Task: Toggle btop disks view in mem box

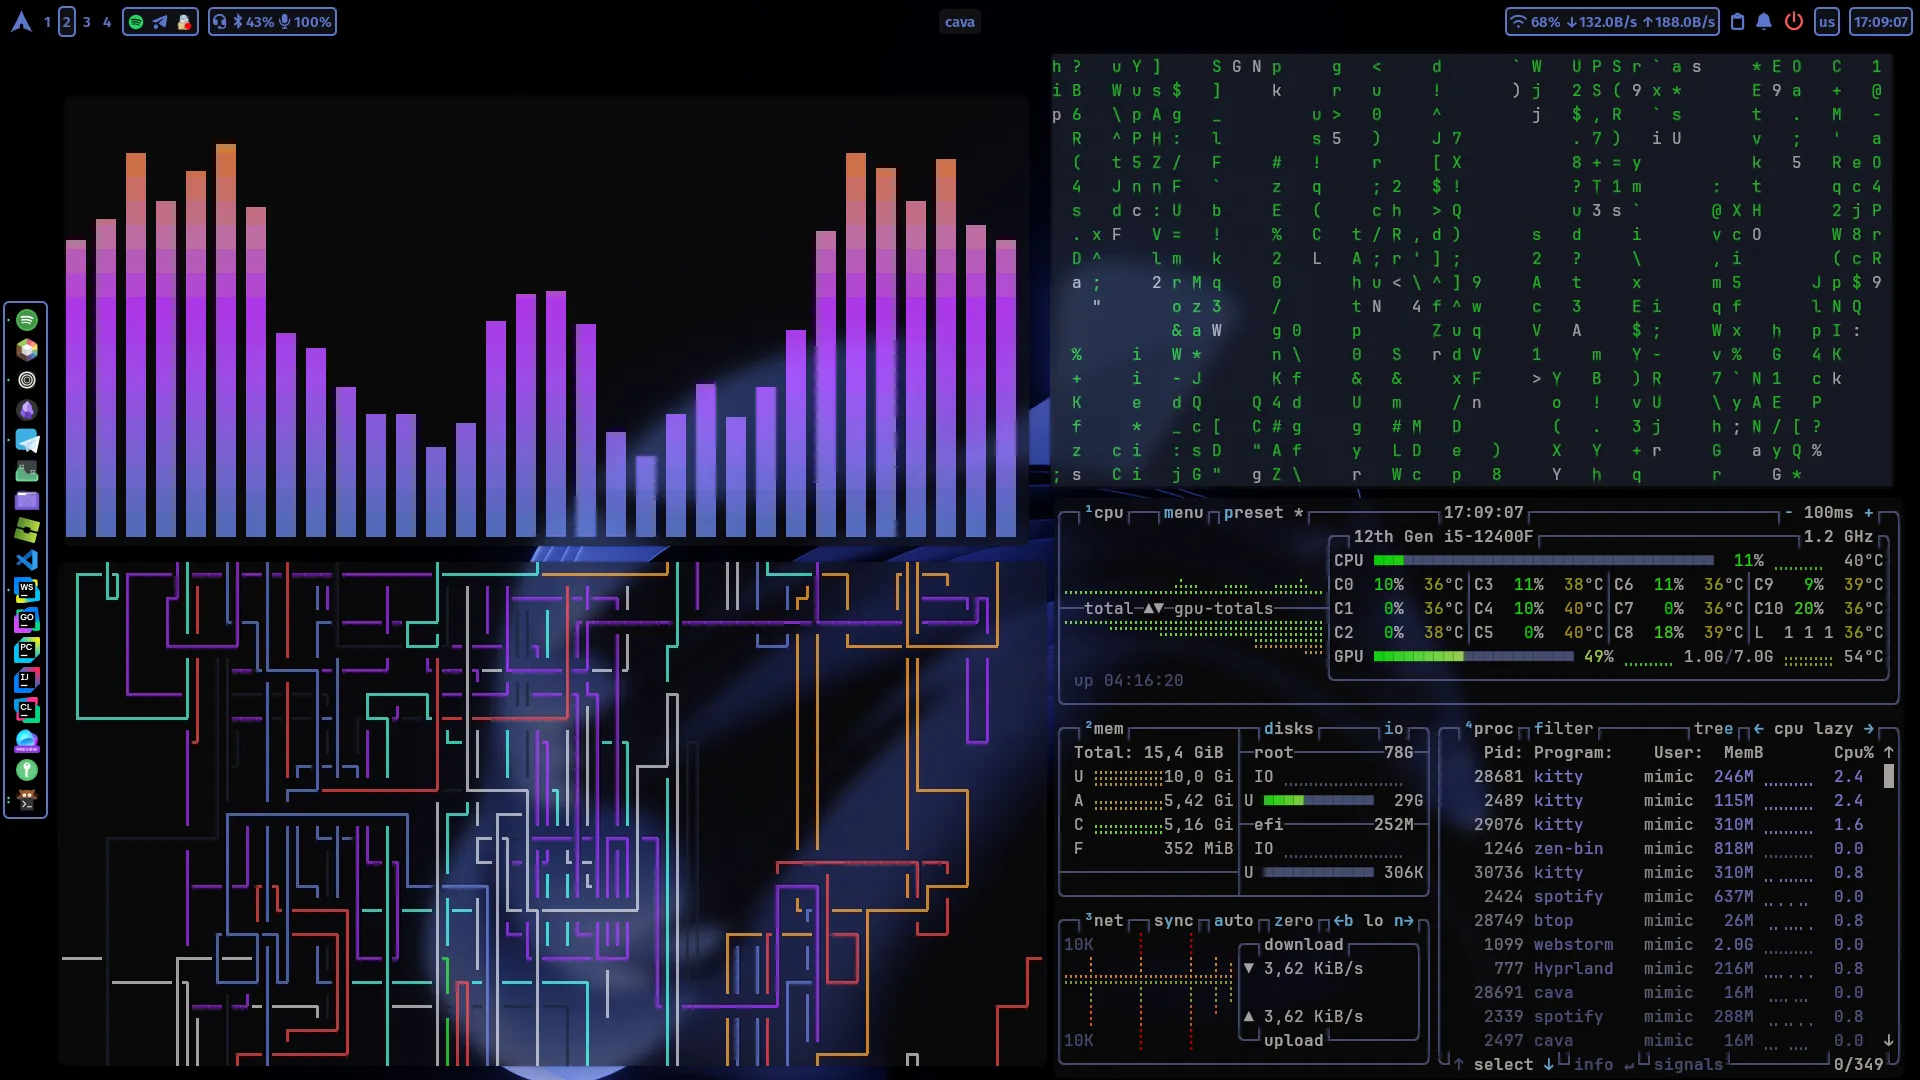Action: (1288, 729)
